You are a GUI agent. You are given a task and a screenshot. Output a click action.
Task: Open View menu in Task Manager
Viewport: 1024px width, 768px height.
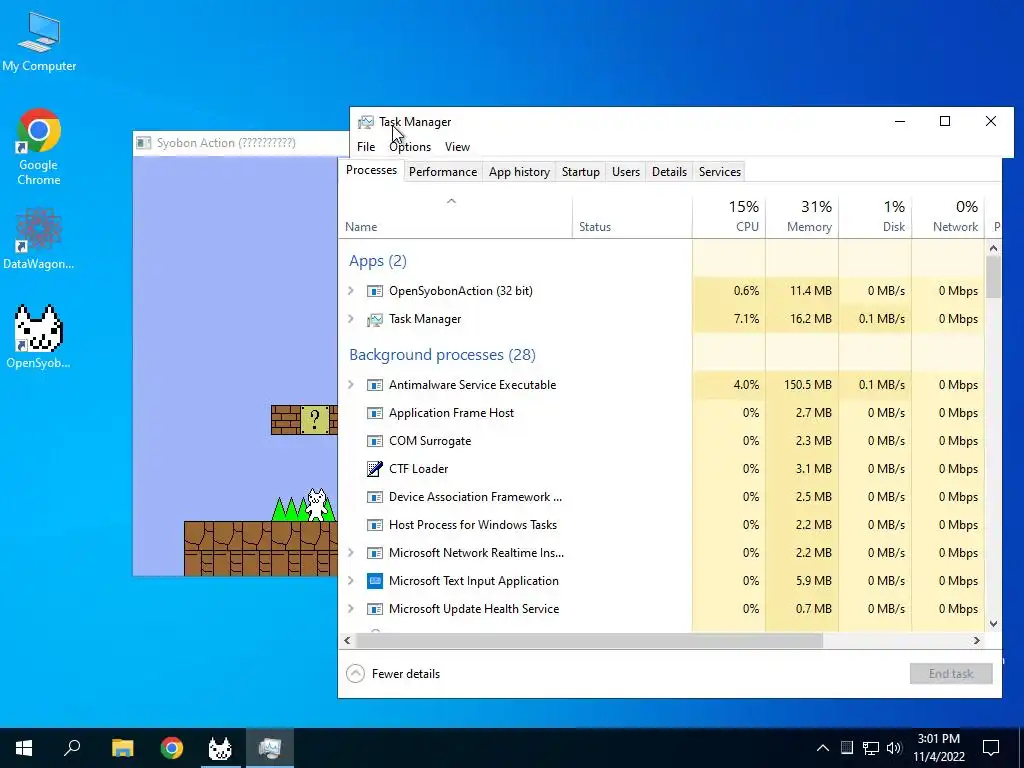coord(457,147)
